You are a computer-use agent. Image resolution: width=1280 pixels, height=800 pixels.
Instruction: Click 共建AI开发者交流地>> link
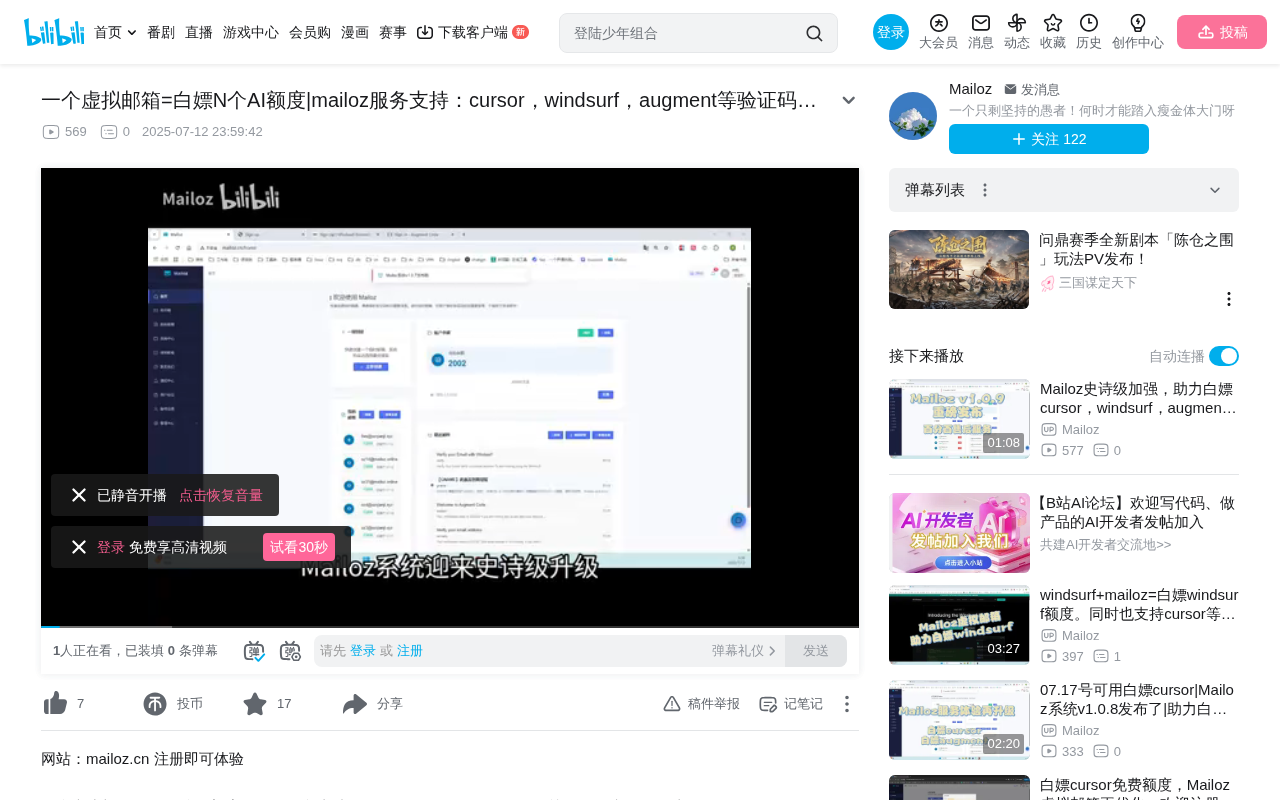coord(1105,545)
